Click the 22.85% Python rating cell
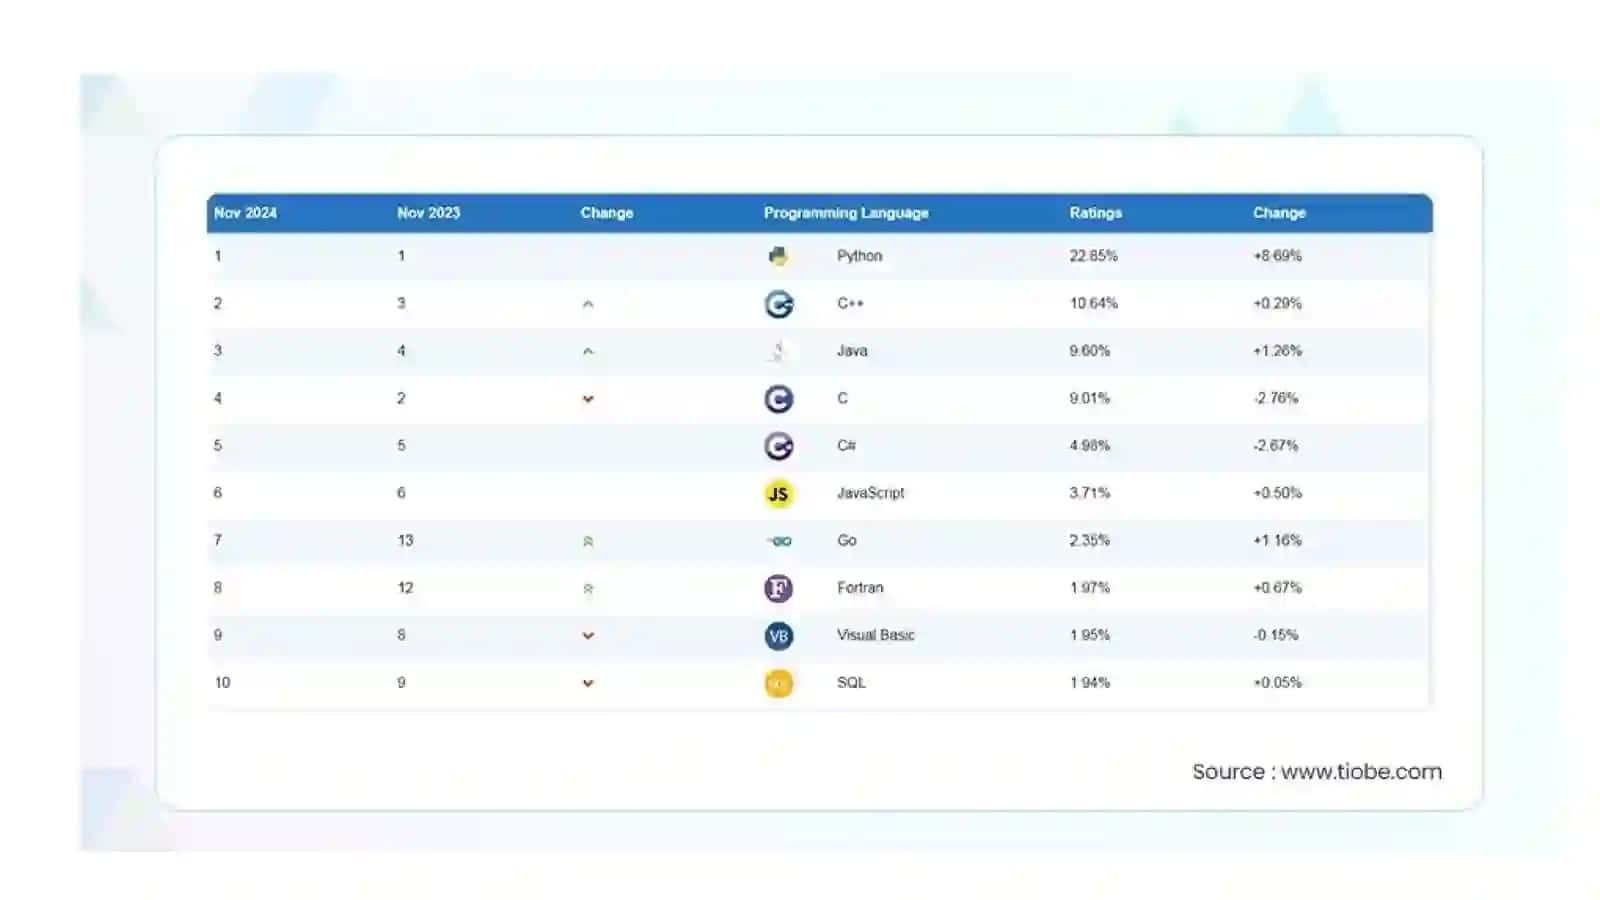 tap(1093, 256)
